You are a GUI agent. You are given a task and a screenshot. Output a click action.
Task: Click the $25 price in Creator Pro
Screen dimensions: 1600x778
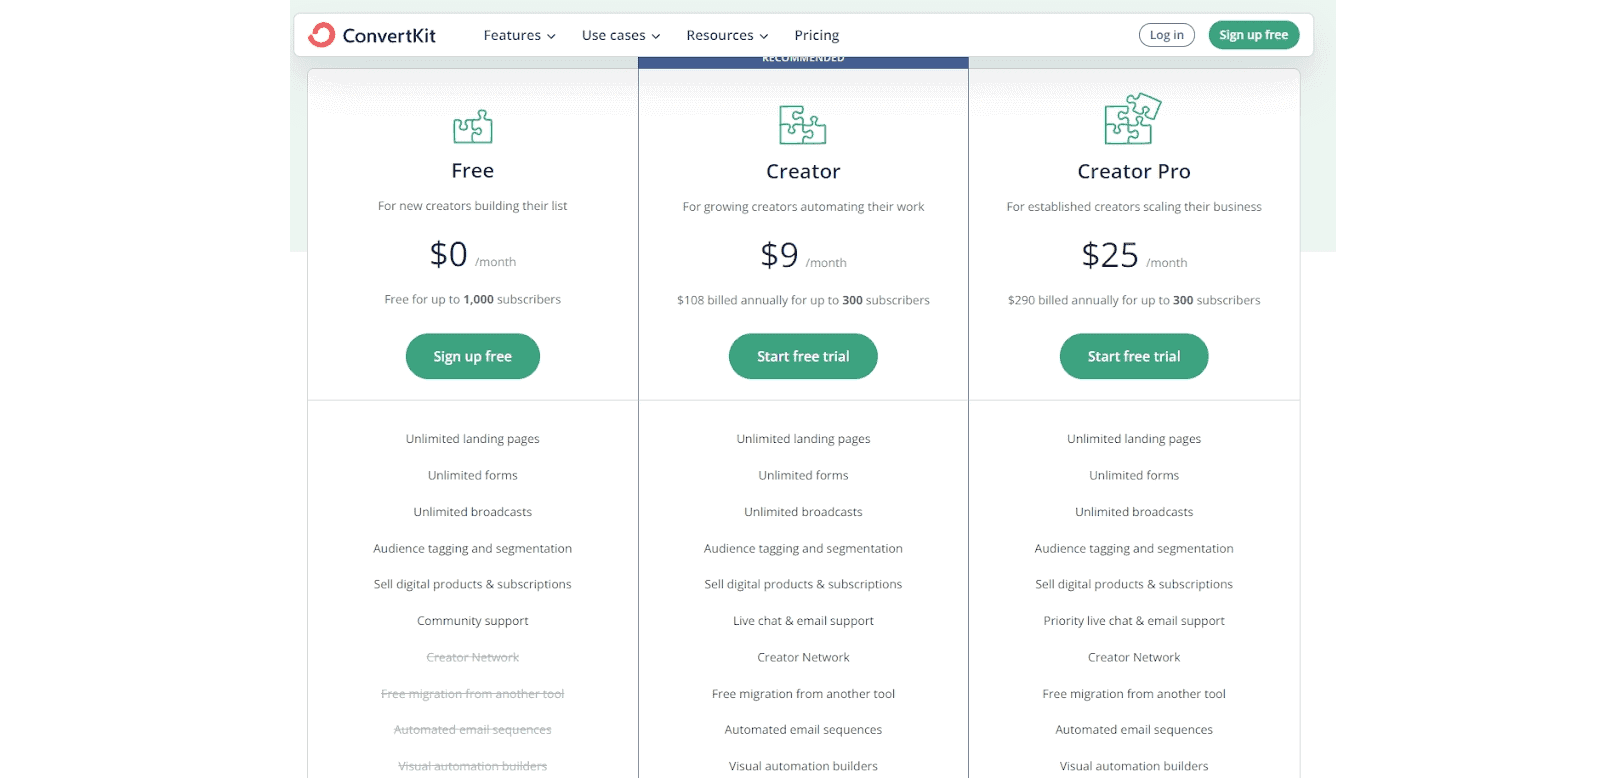(x=1110, y=255)
